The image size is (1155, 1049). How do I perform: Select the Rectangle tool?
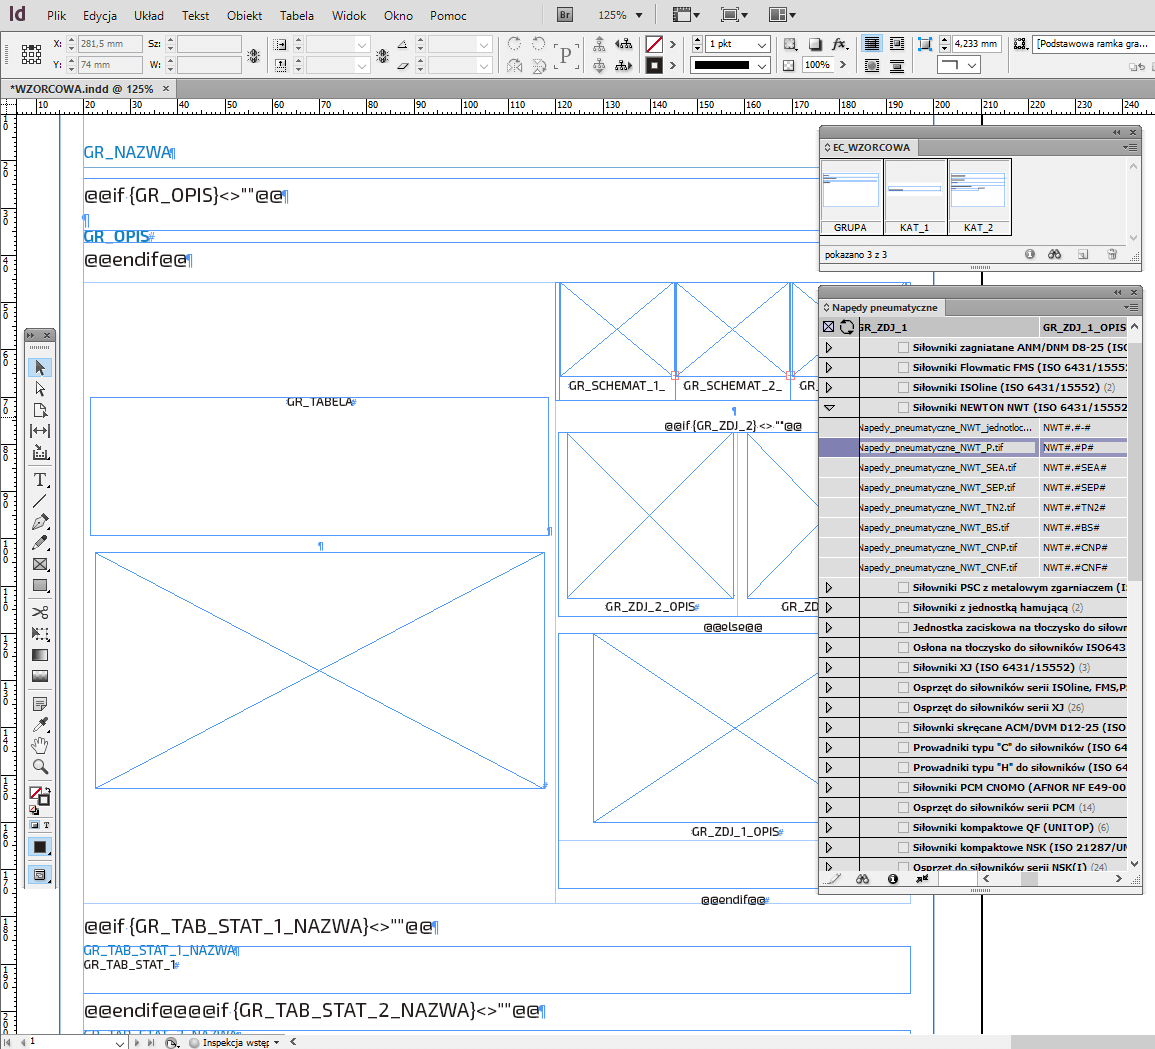pyautogui.click(x=40, y=586)
